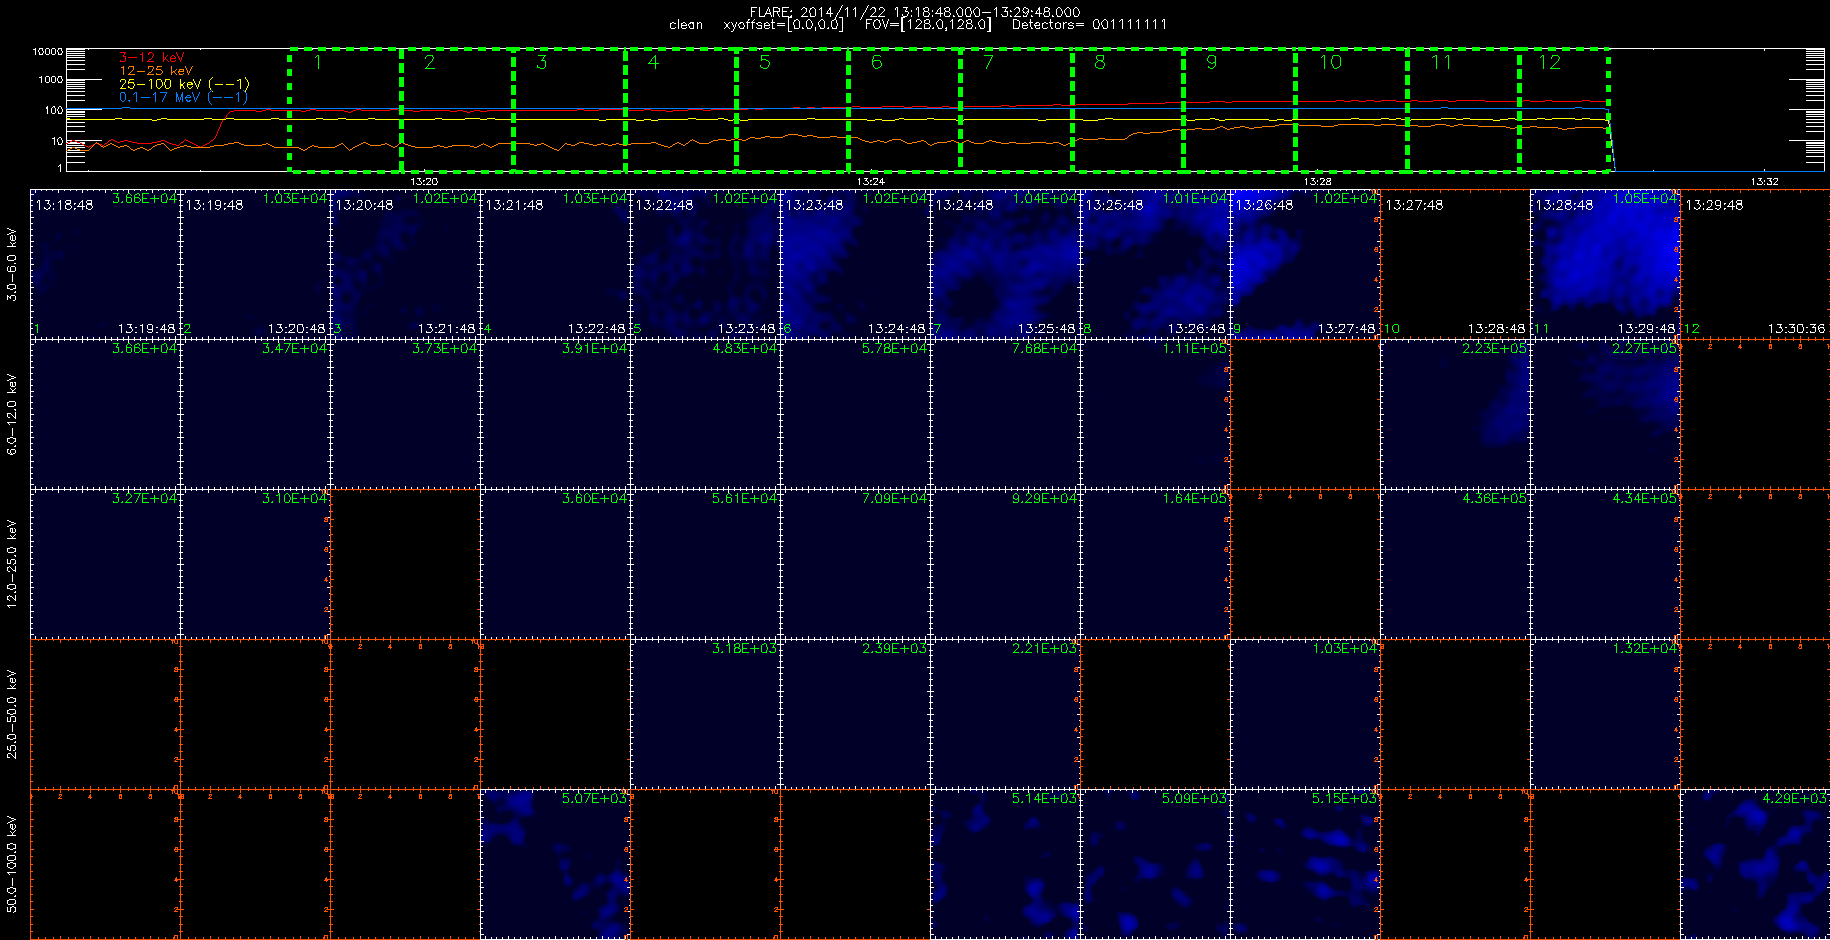Open the image panel labeled 4.29E+03
Screen dimensions: 1830x940
click(x=1756, y=864)
